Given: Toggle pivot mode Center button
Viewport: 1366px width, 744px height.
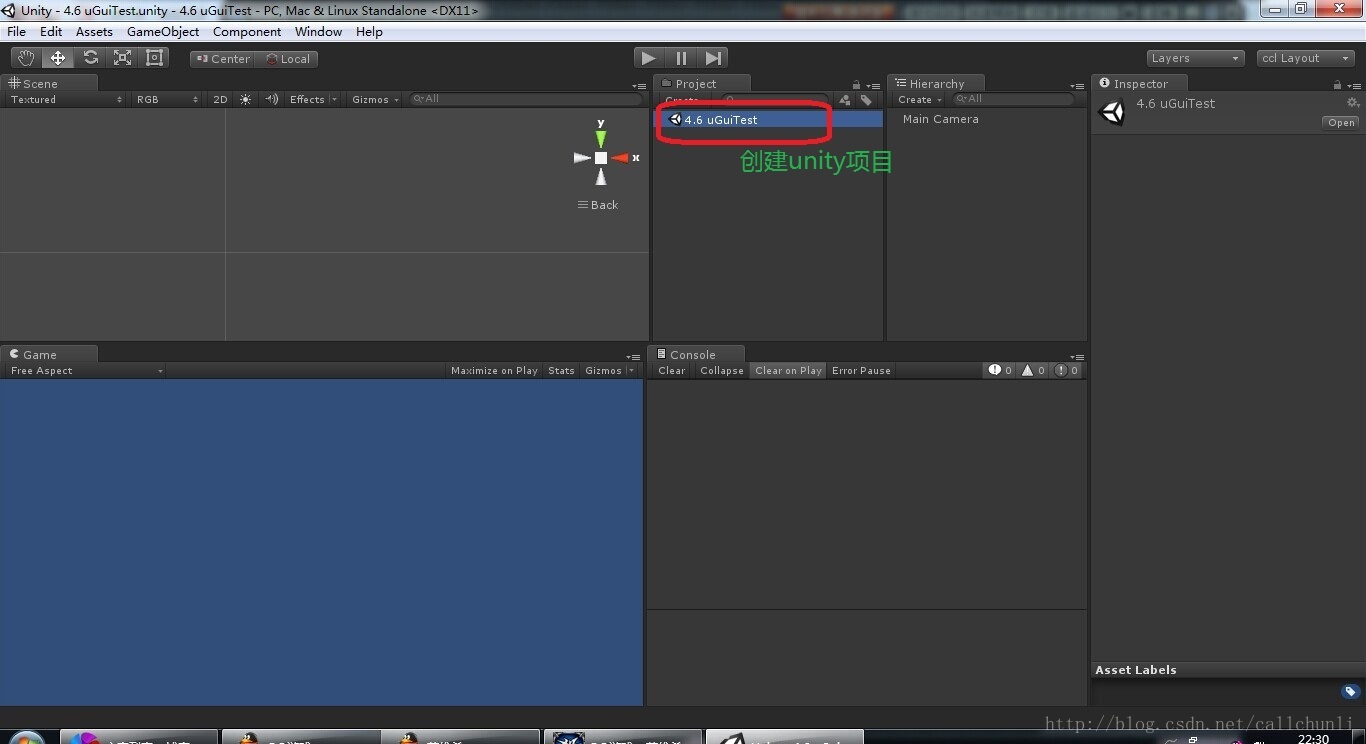Looking at the screenshot, I should click(x=222, y=59).
